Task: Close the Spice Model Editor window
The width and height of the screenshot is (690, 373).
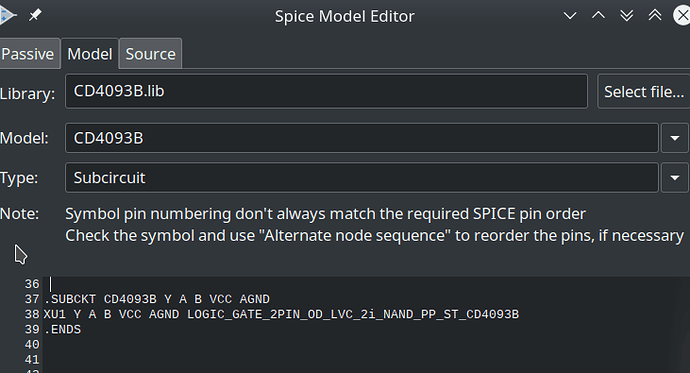Action: (x=682, y=15)
